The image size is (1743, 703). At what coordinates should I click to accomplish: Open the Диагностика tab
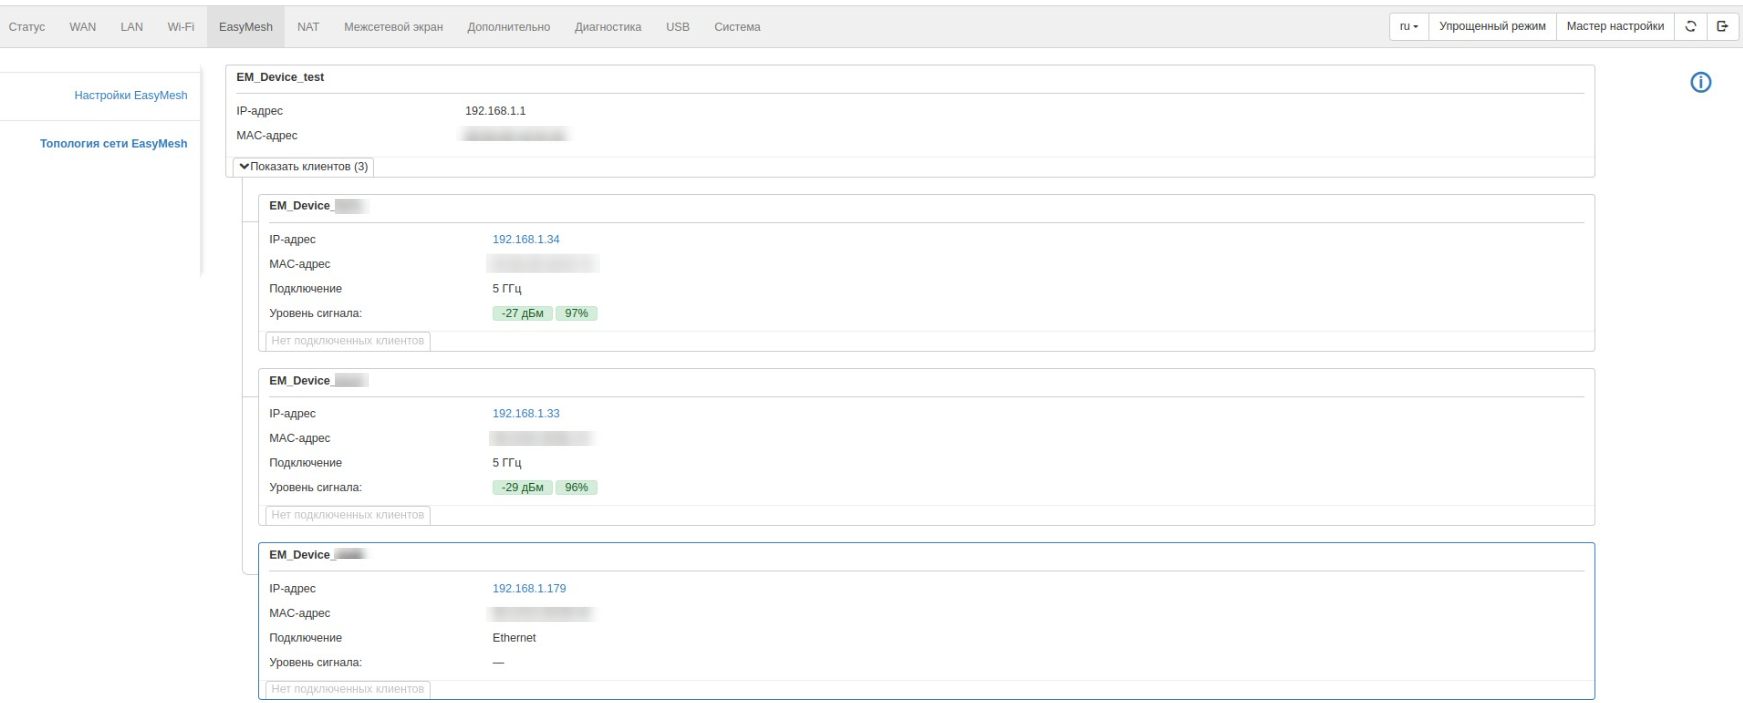tap(608, 27)
